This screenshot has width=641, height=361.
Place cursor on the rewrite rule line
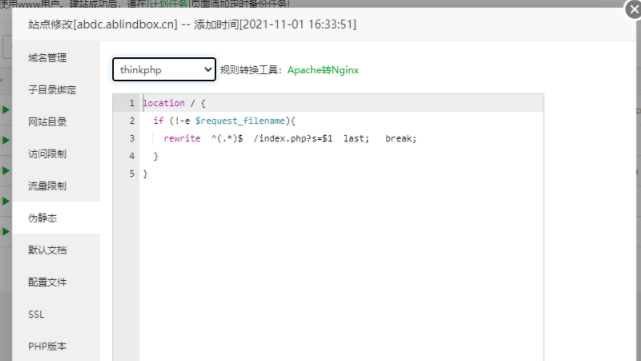290,139
